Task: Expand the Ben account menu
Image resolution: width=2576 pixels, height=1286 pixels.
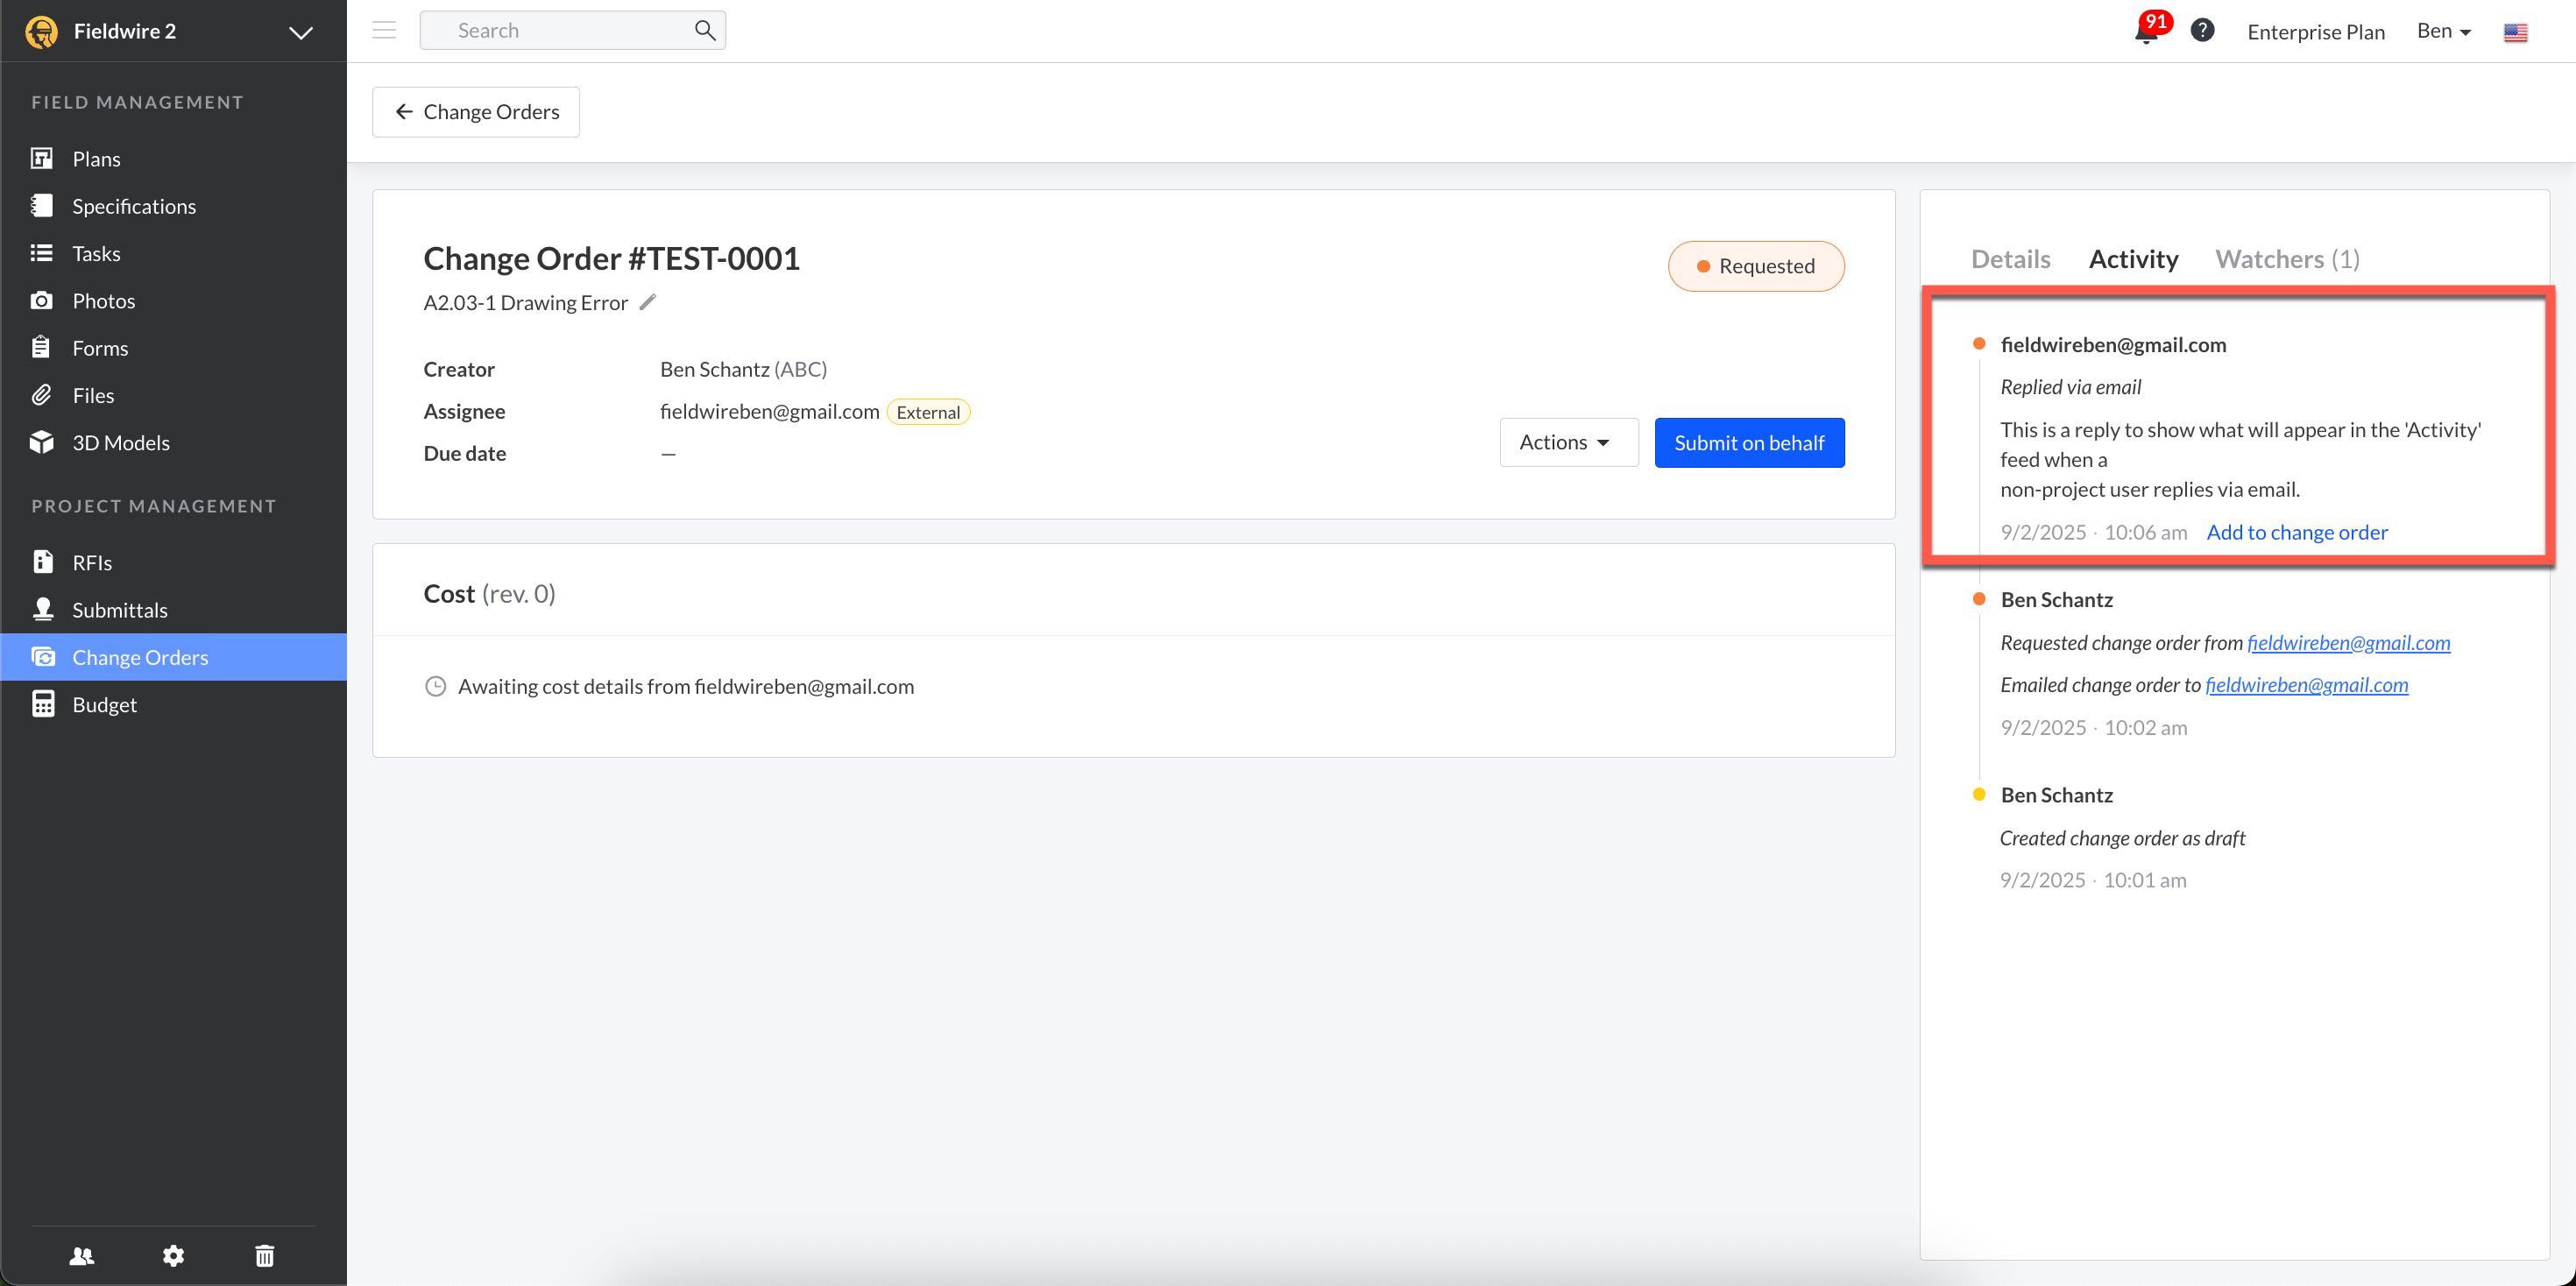Action: (x=2443, y=31)
